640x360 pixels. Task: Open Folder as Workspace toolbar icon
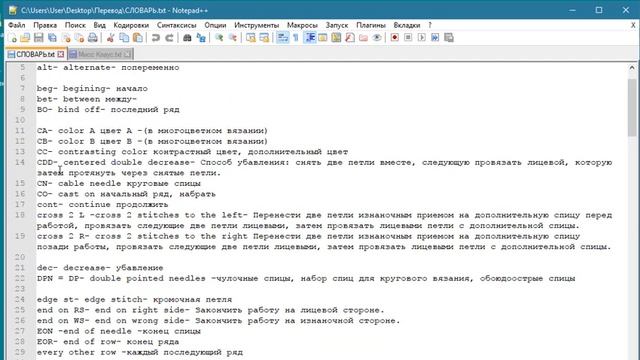(363, 38)
